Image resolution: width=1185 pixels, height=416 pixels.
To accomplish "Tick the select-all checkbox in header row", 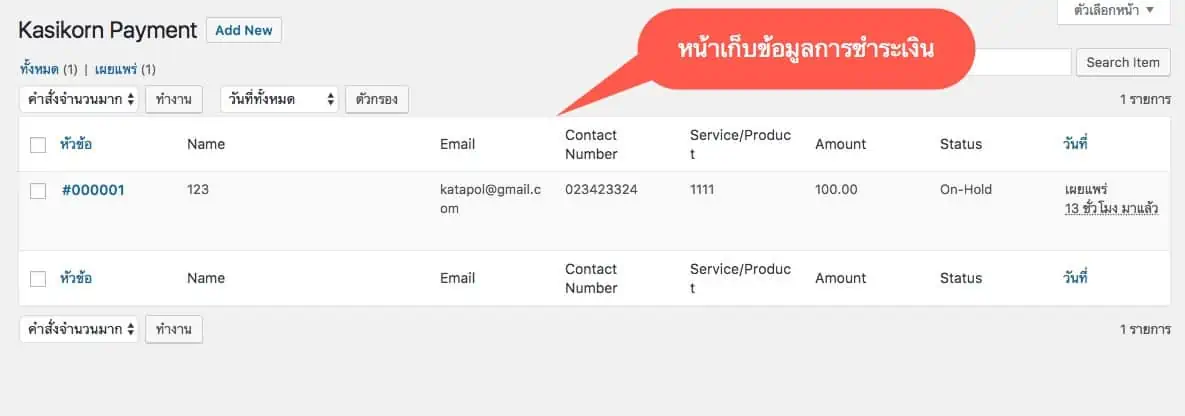I will tap(39, 145).
